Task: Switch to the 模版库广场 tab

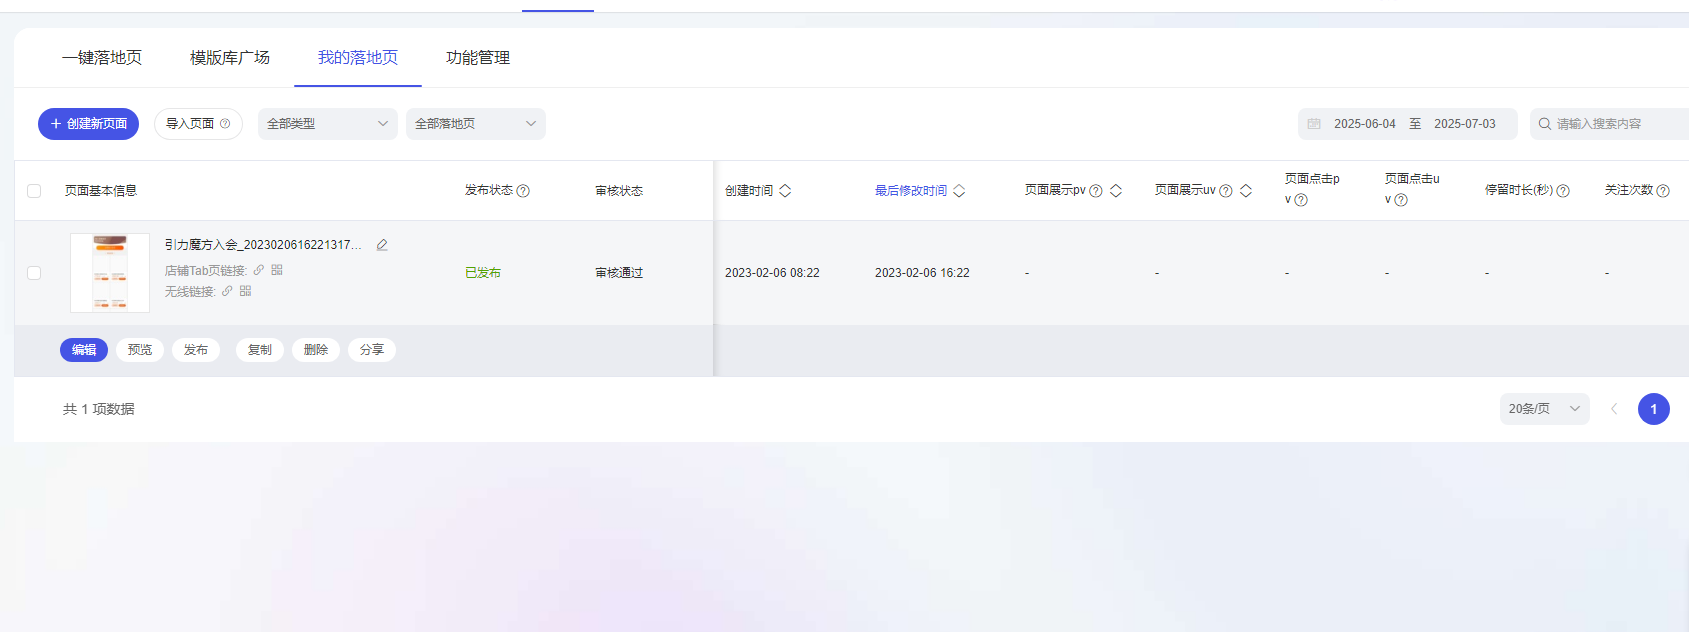Action: pyautogui.click(x=230, y=58)
